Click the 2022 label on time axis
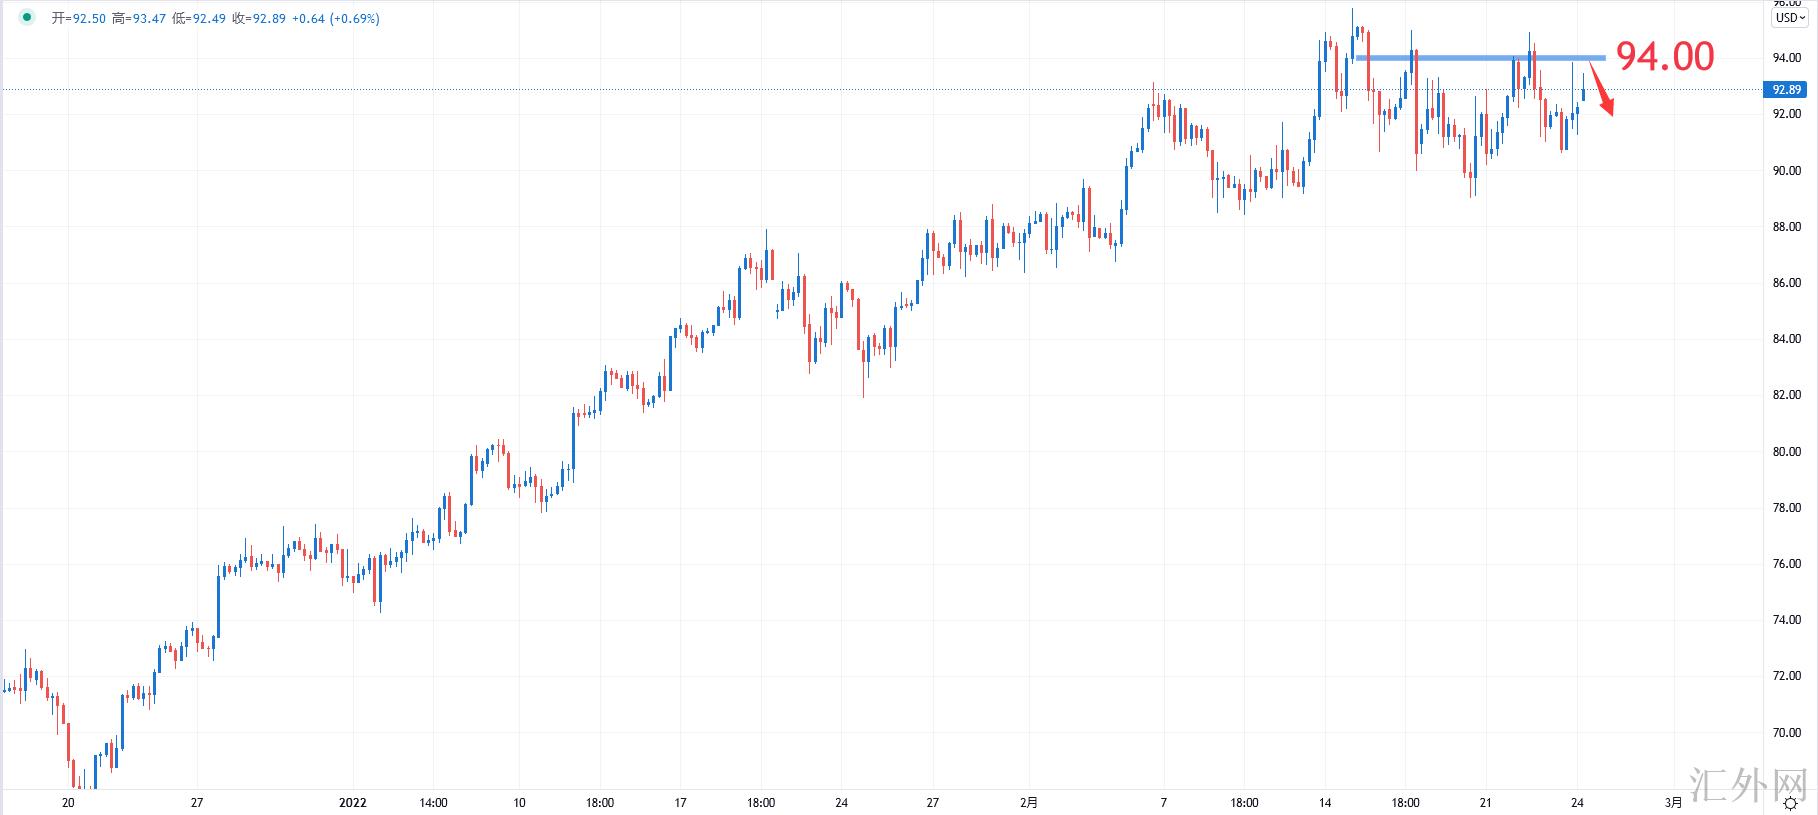Image resolution: width=1818 pixels, height=815 pixels. [x=353, y=802]
